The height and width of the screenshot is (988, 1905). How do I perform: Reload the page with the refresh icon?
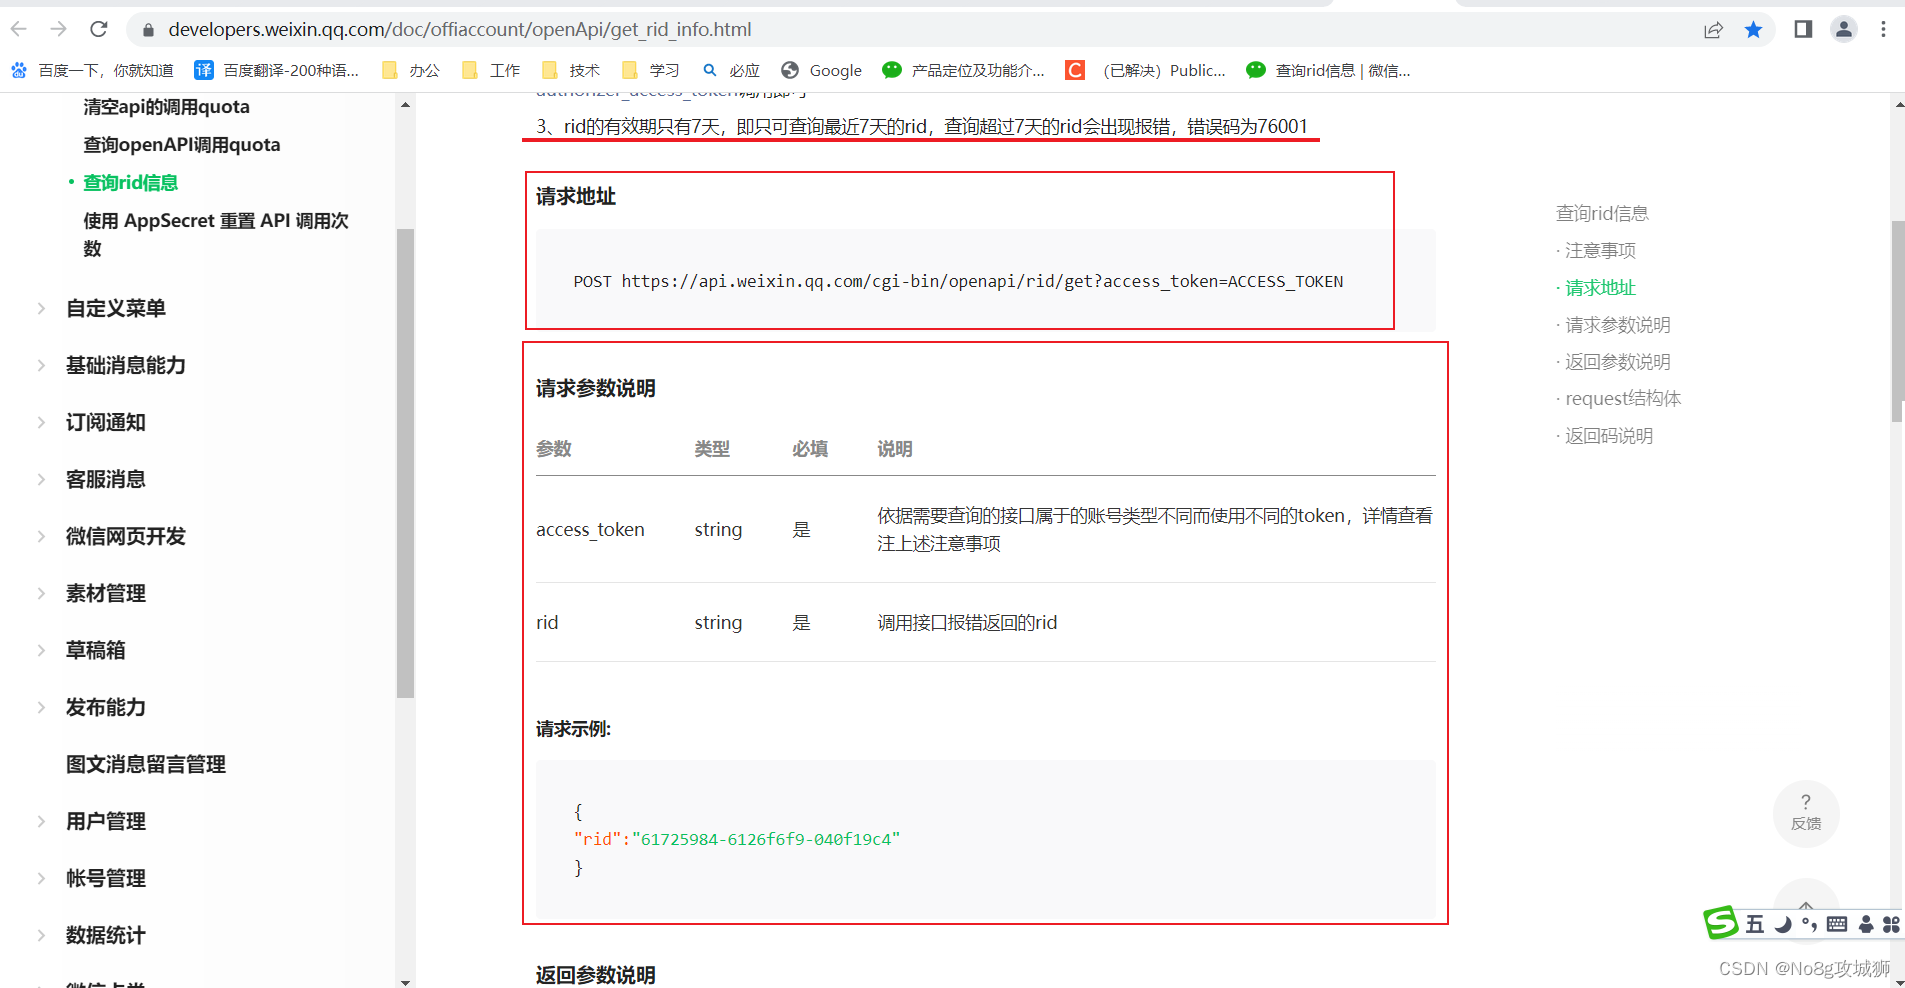click(x=99, y=29)
